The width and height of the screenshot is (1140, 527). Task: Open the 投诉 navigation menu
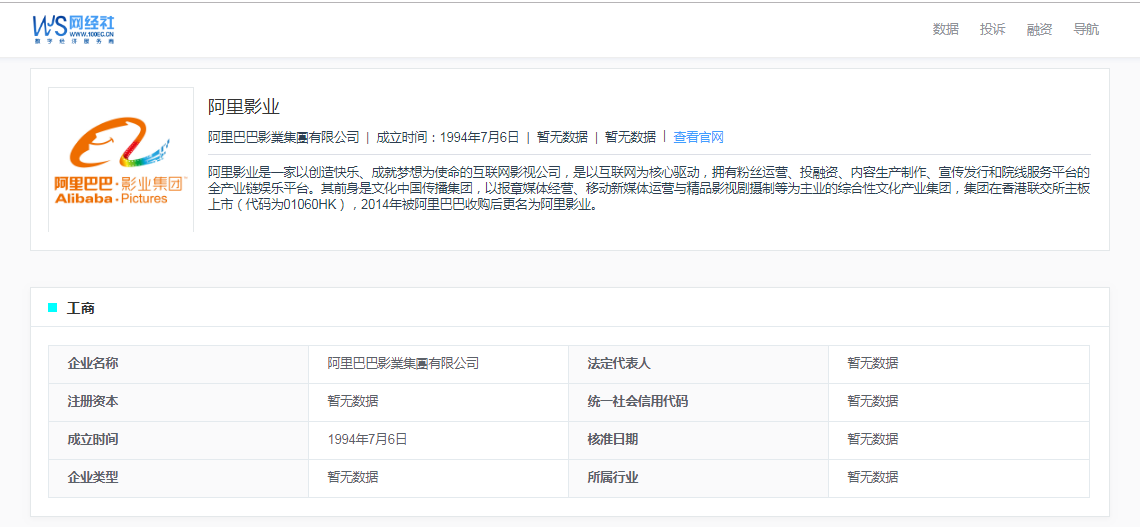[992, 29]
